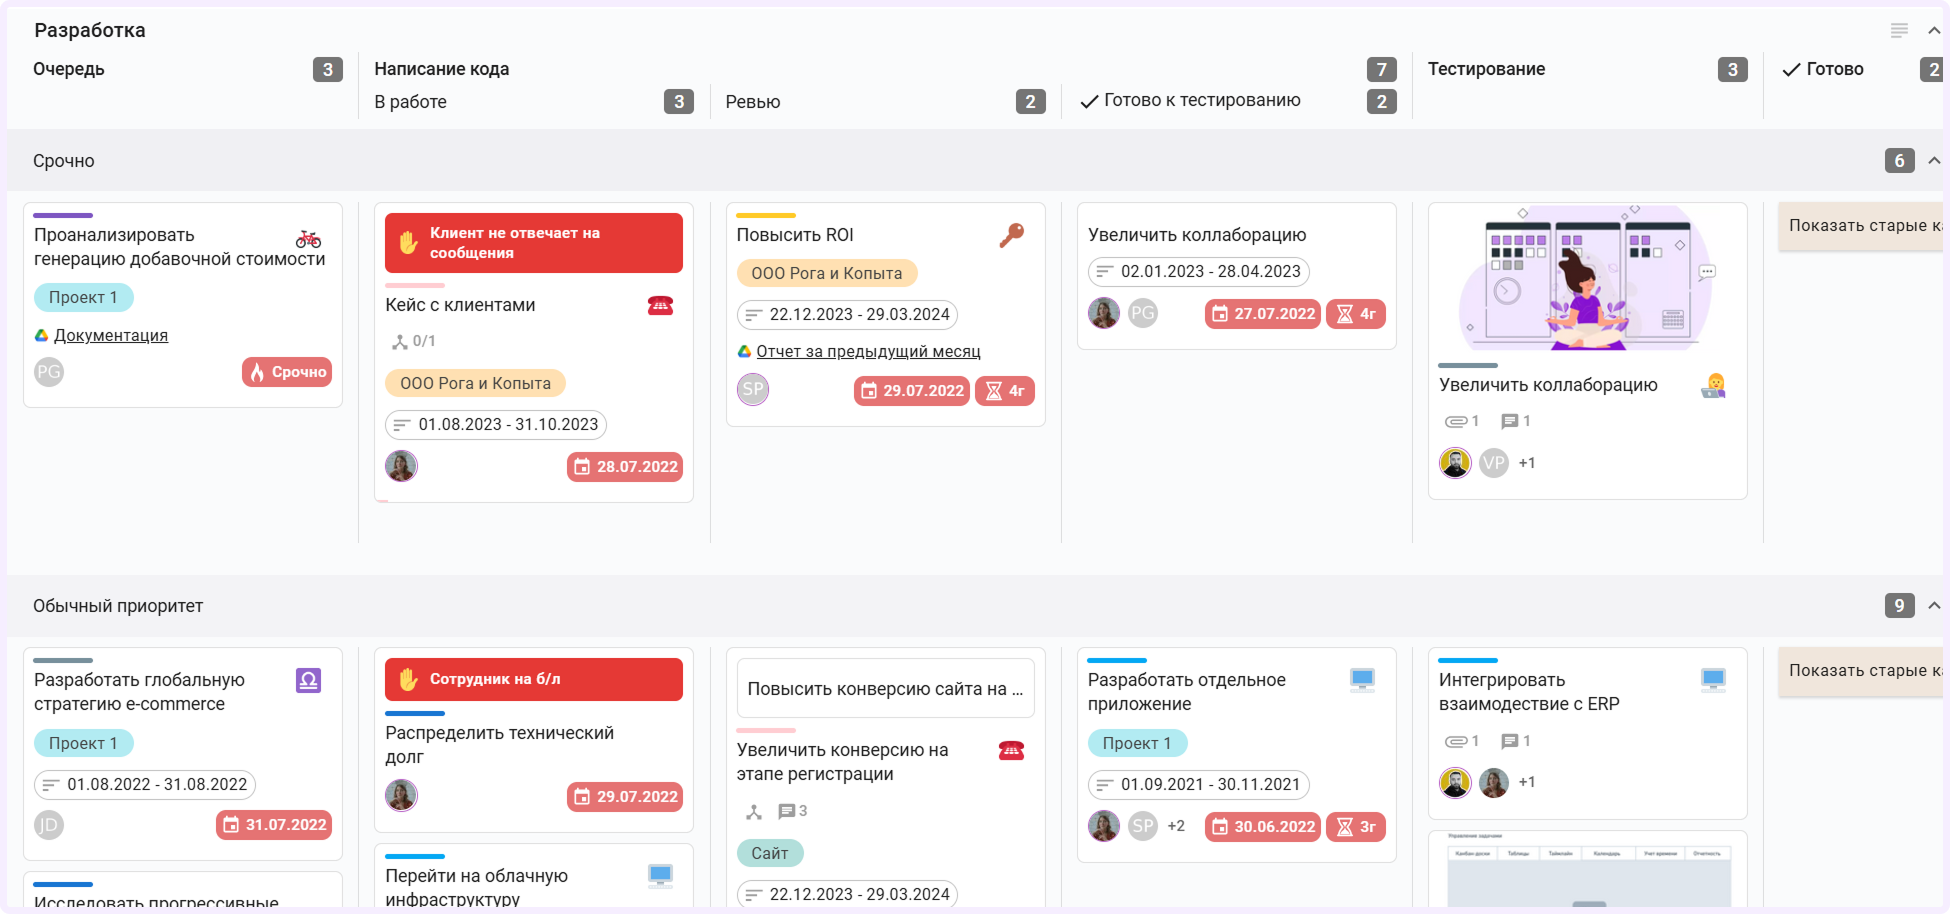
Task: Open the 'Документация' link
Action: pos(113,335)
